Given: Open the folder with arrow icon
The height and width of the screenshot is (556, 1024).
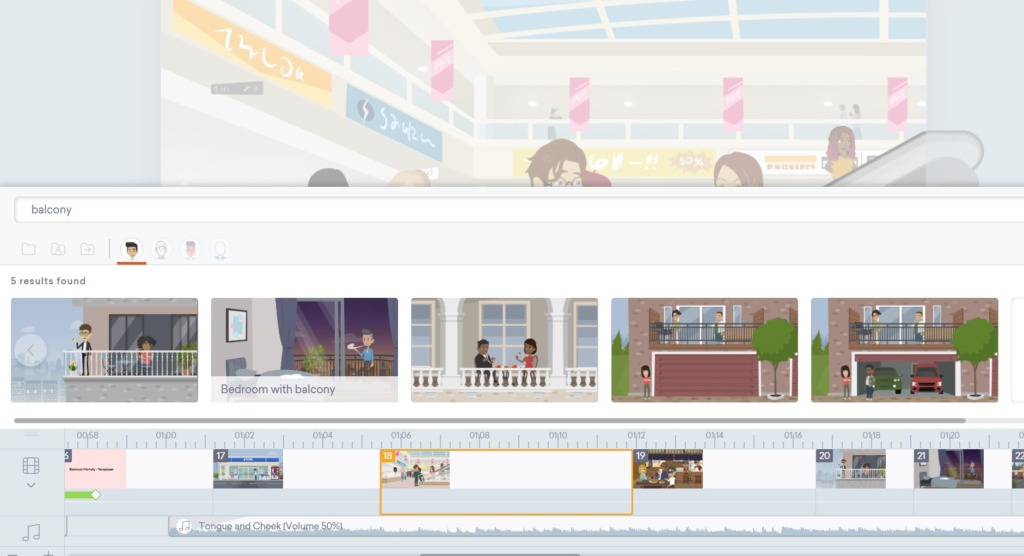Looking at the screenshot, I should [x=88, y=249].
